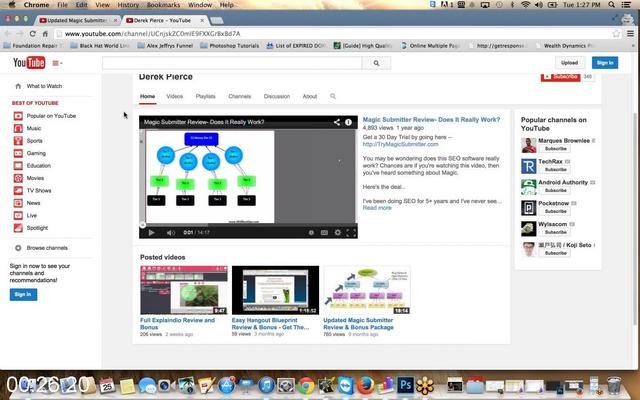640x400 pixels.
Task: Click the channel search icon
Action: click(x=333, y=96)
